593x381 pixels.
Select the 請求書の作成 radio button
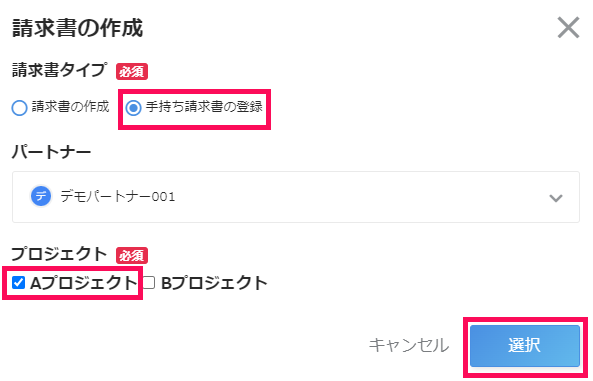pos(19,108)
